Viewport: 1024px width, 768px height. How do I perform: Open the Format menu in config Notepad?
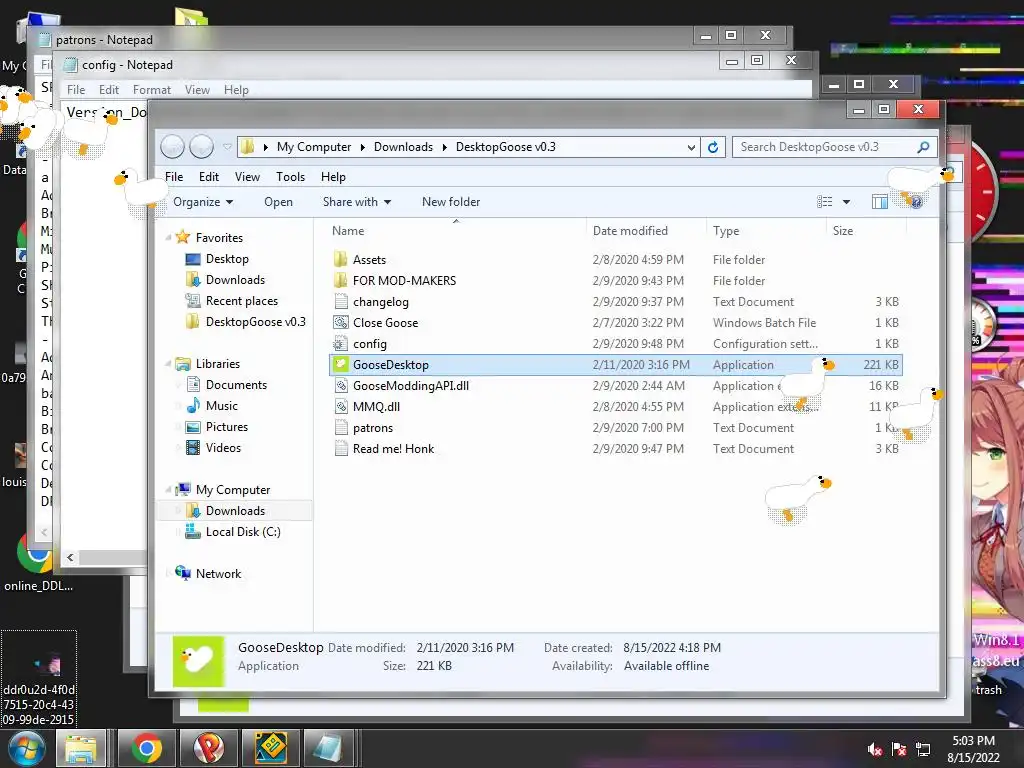pyautogui.click(x=152, y=90)
